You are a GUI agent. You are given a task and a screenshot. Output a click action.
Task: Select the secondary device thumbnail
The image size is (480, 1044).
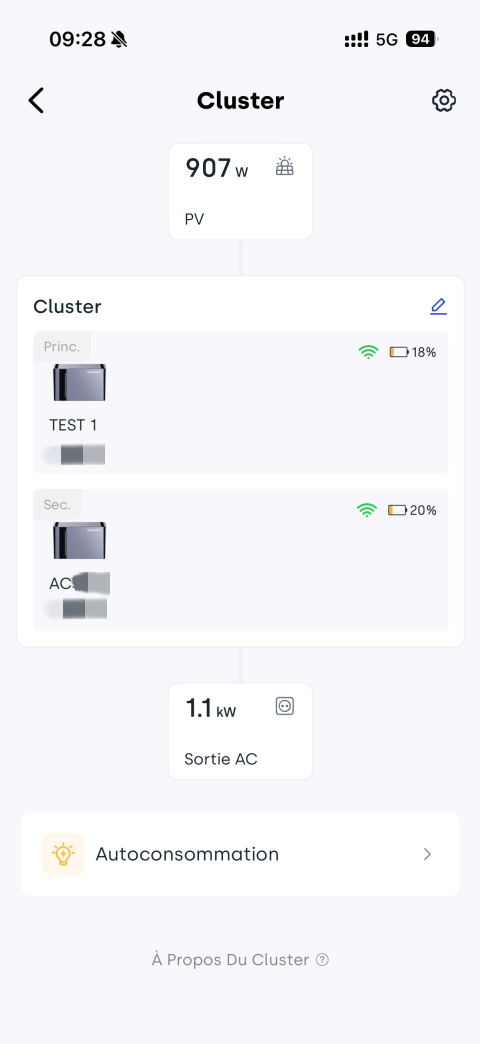tap(80, 540)
